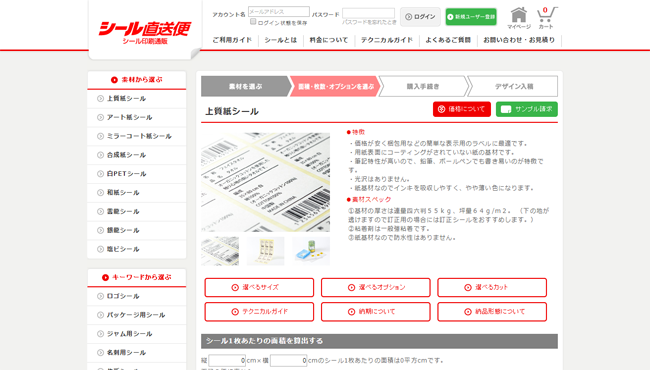
Task: Click the yen icon on 価格について
Action: tap(441, 109)
